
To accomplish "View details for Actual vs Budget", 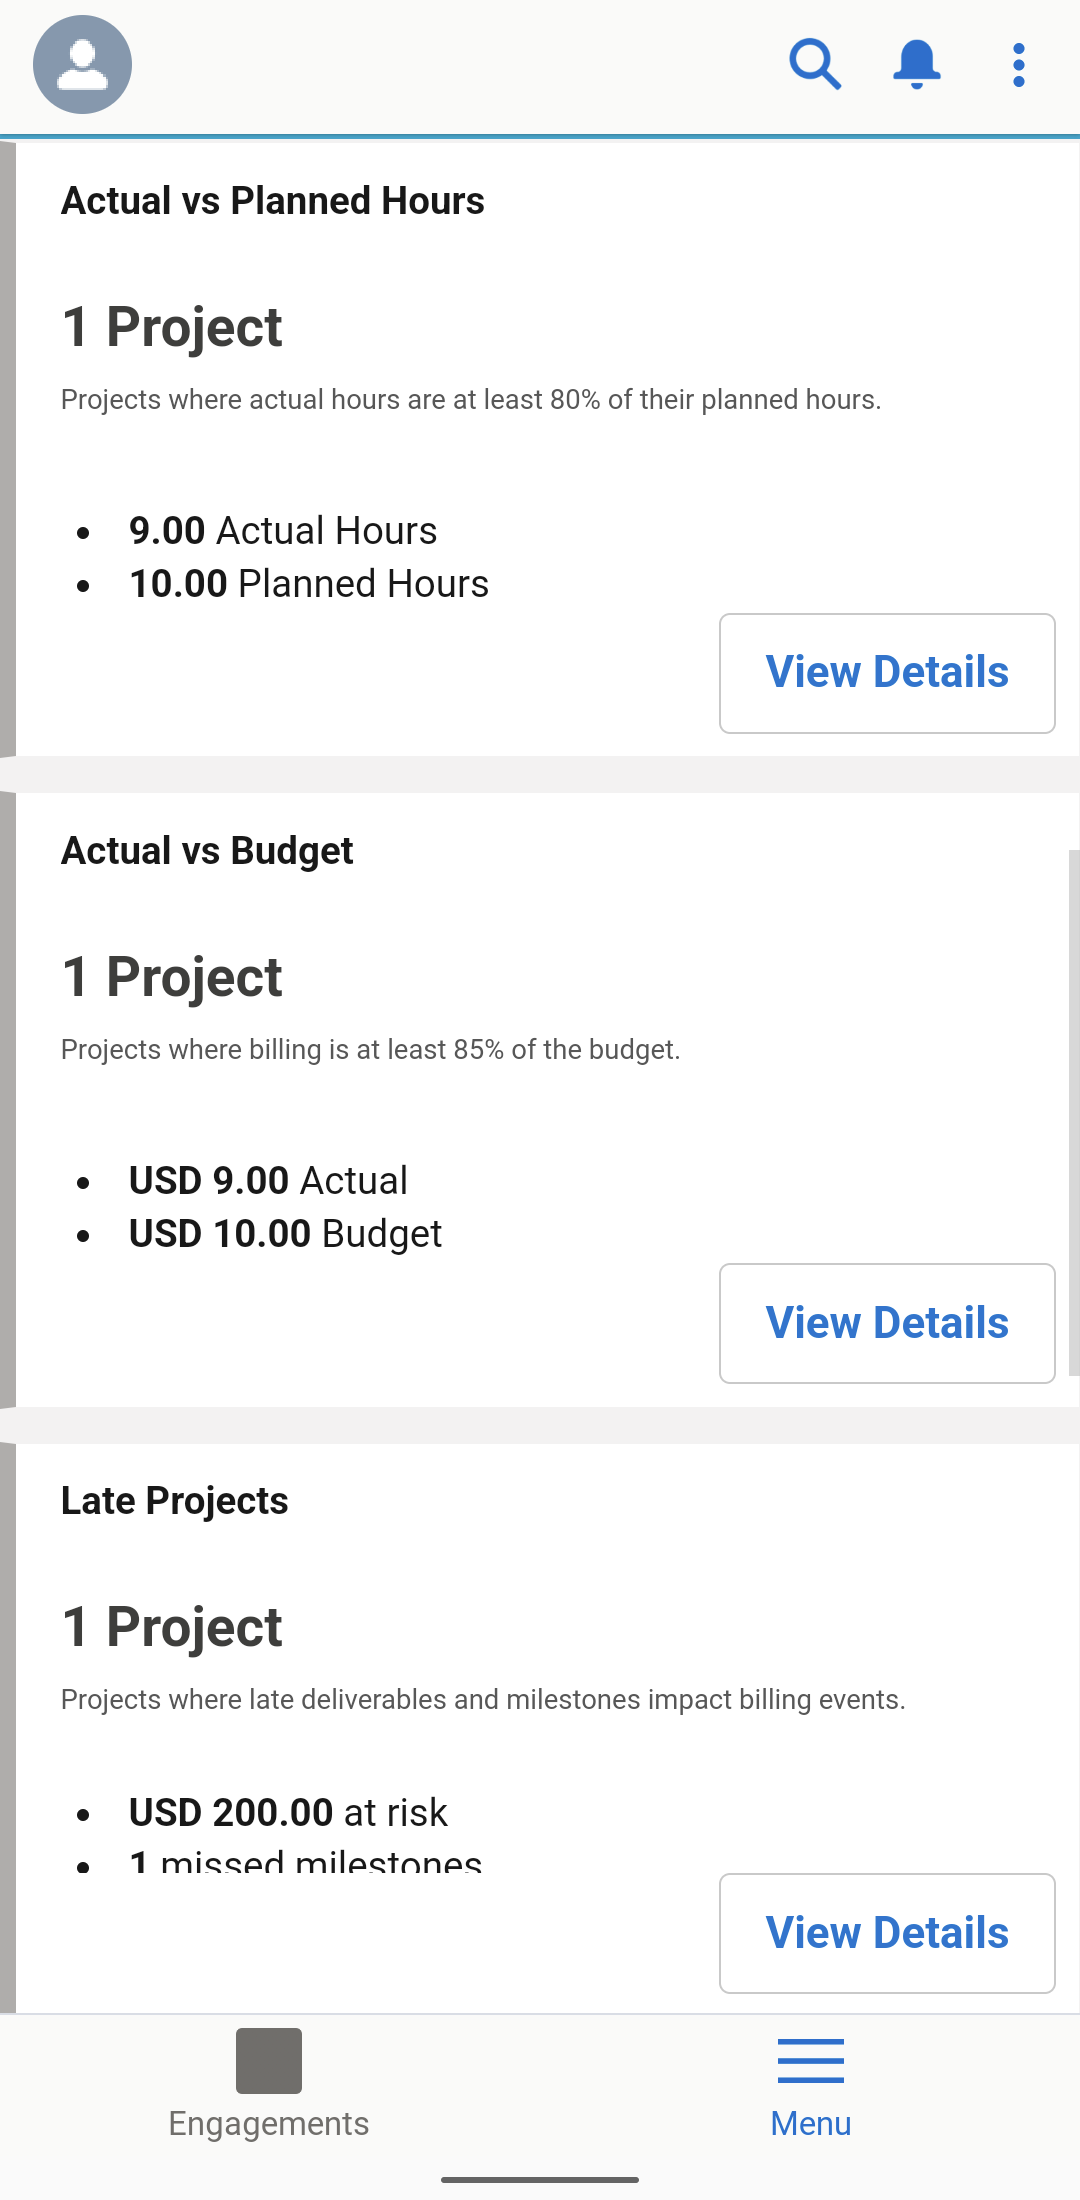I will click(887, 1323).
